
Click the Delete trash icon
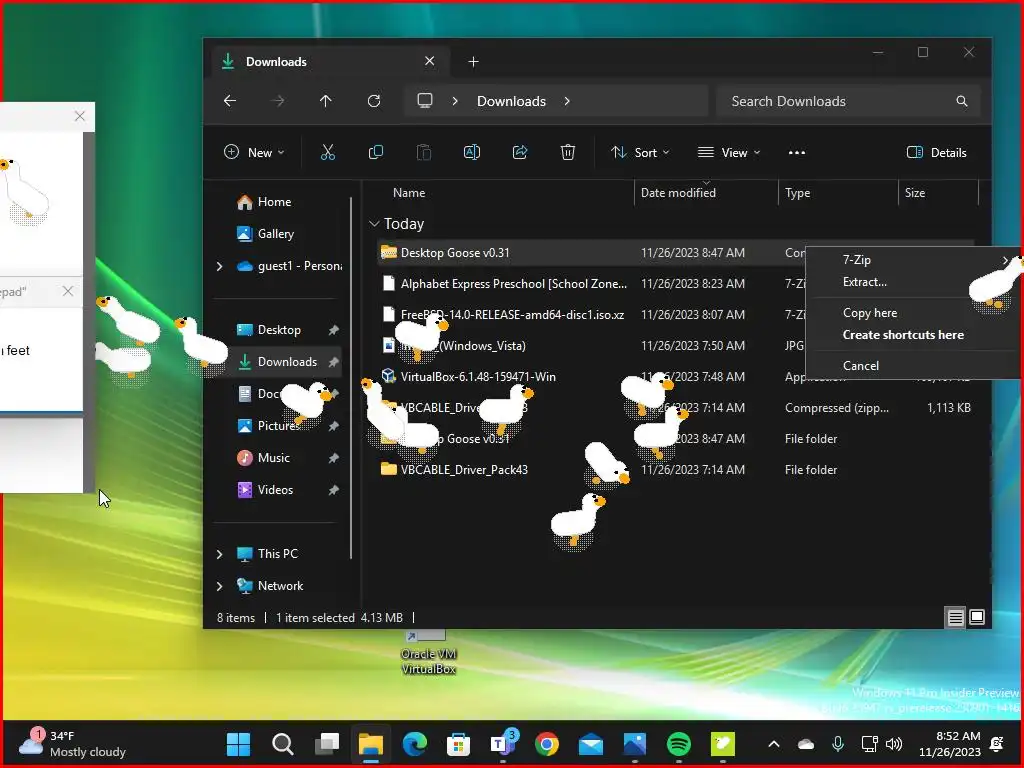click(x=568, y=153)
